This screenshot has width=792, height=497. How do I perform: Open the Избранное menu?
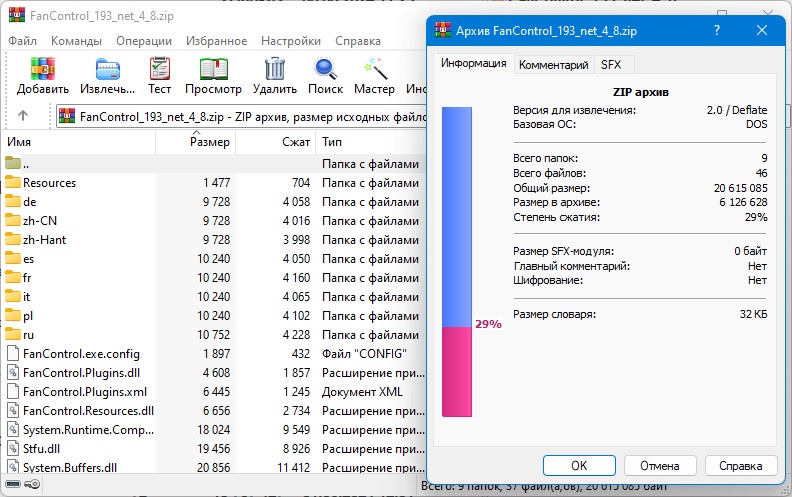(217, 41)
